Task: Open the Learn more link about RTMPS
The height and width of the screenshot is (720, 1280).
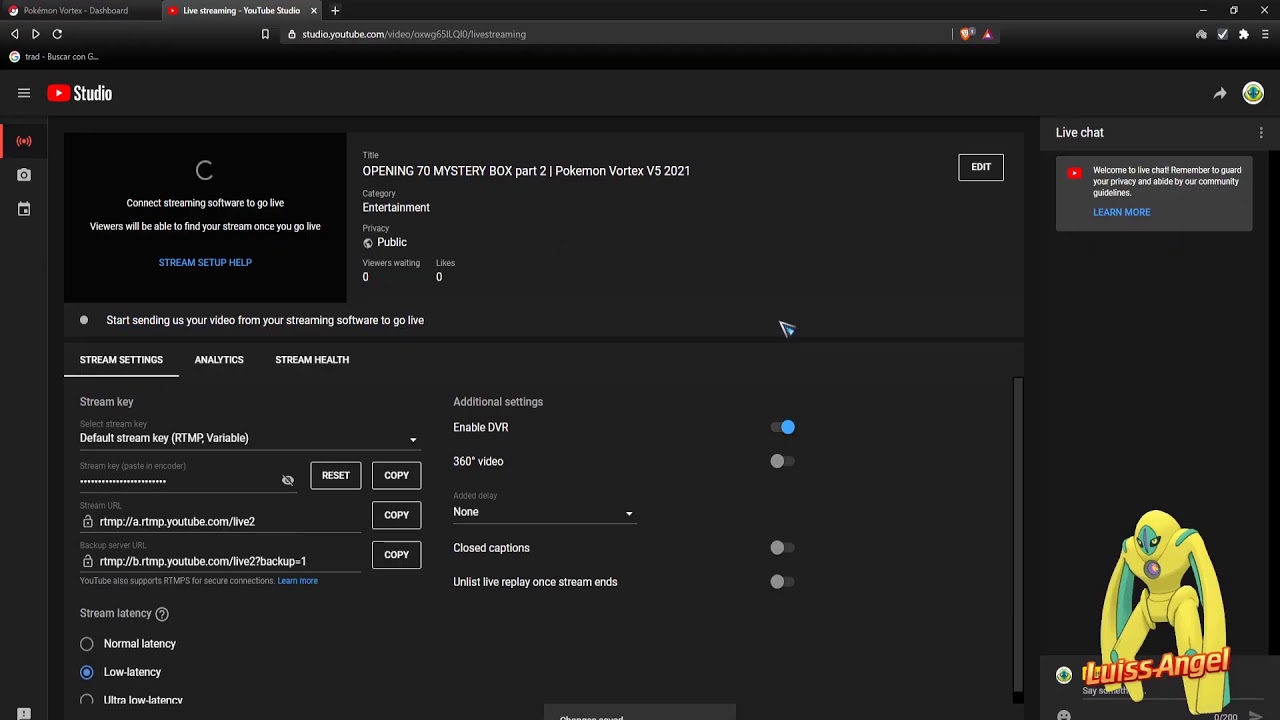Action: pos(297,581)
